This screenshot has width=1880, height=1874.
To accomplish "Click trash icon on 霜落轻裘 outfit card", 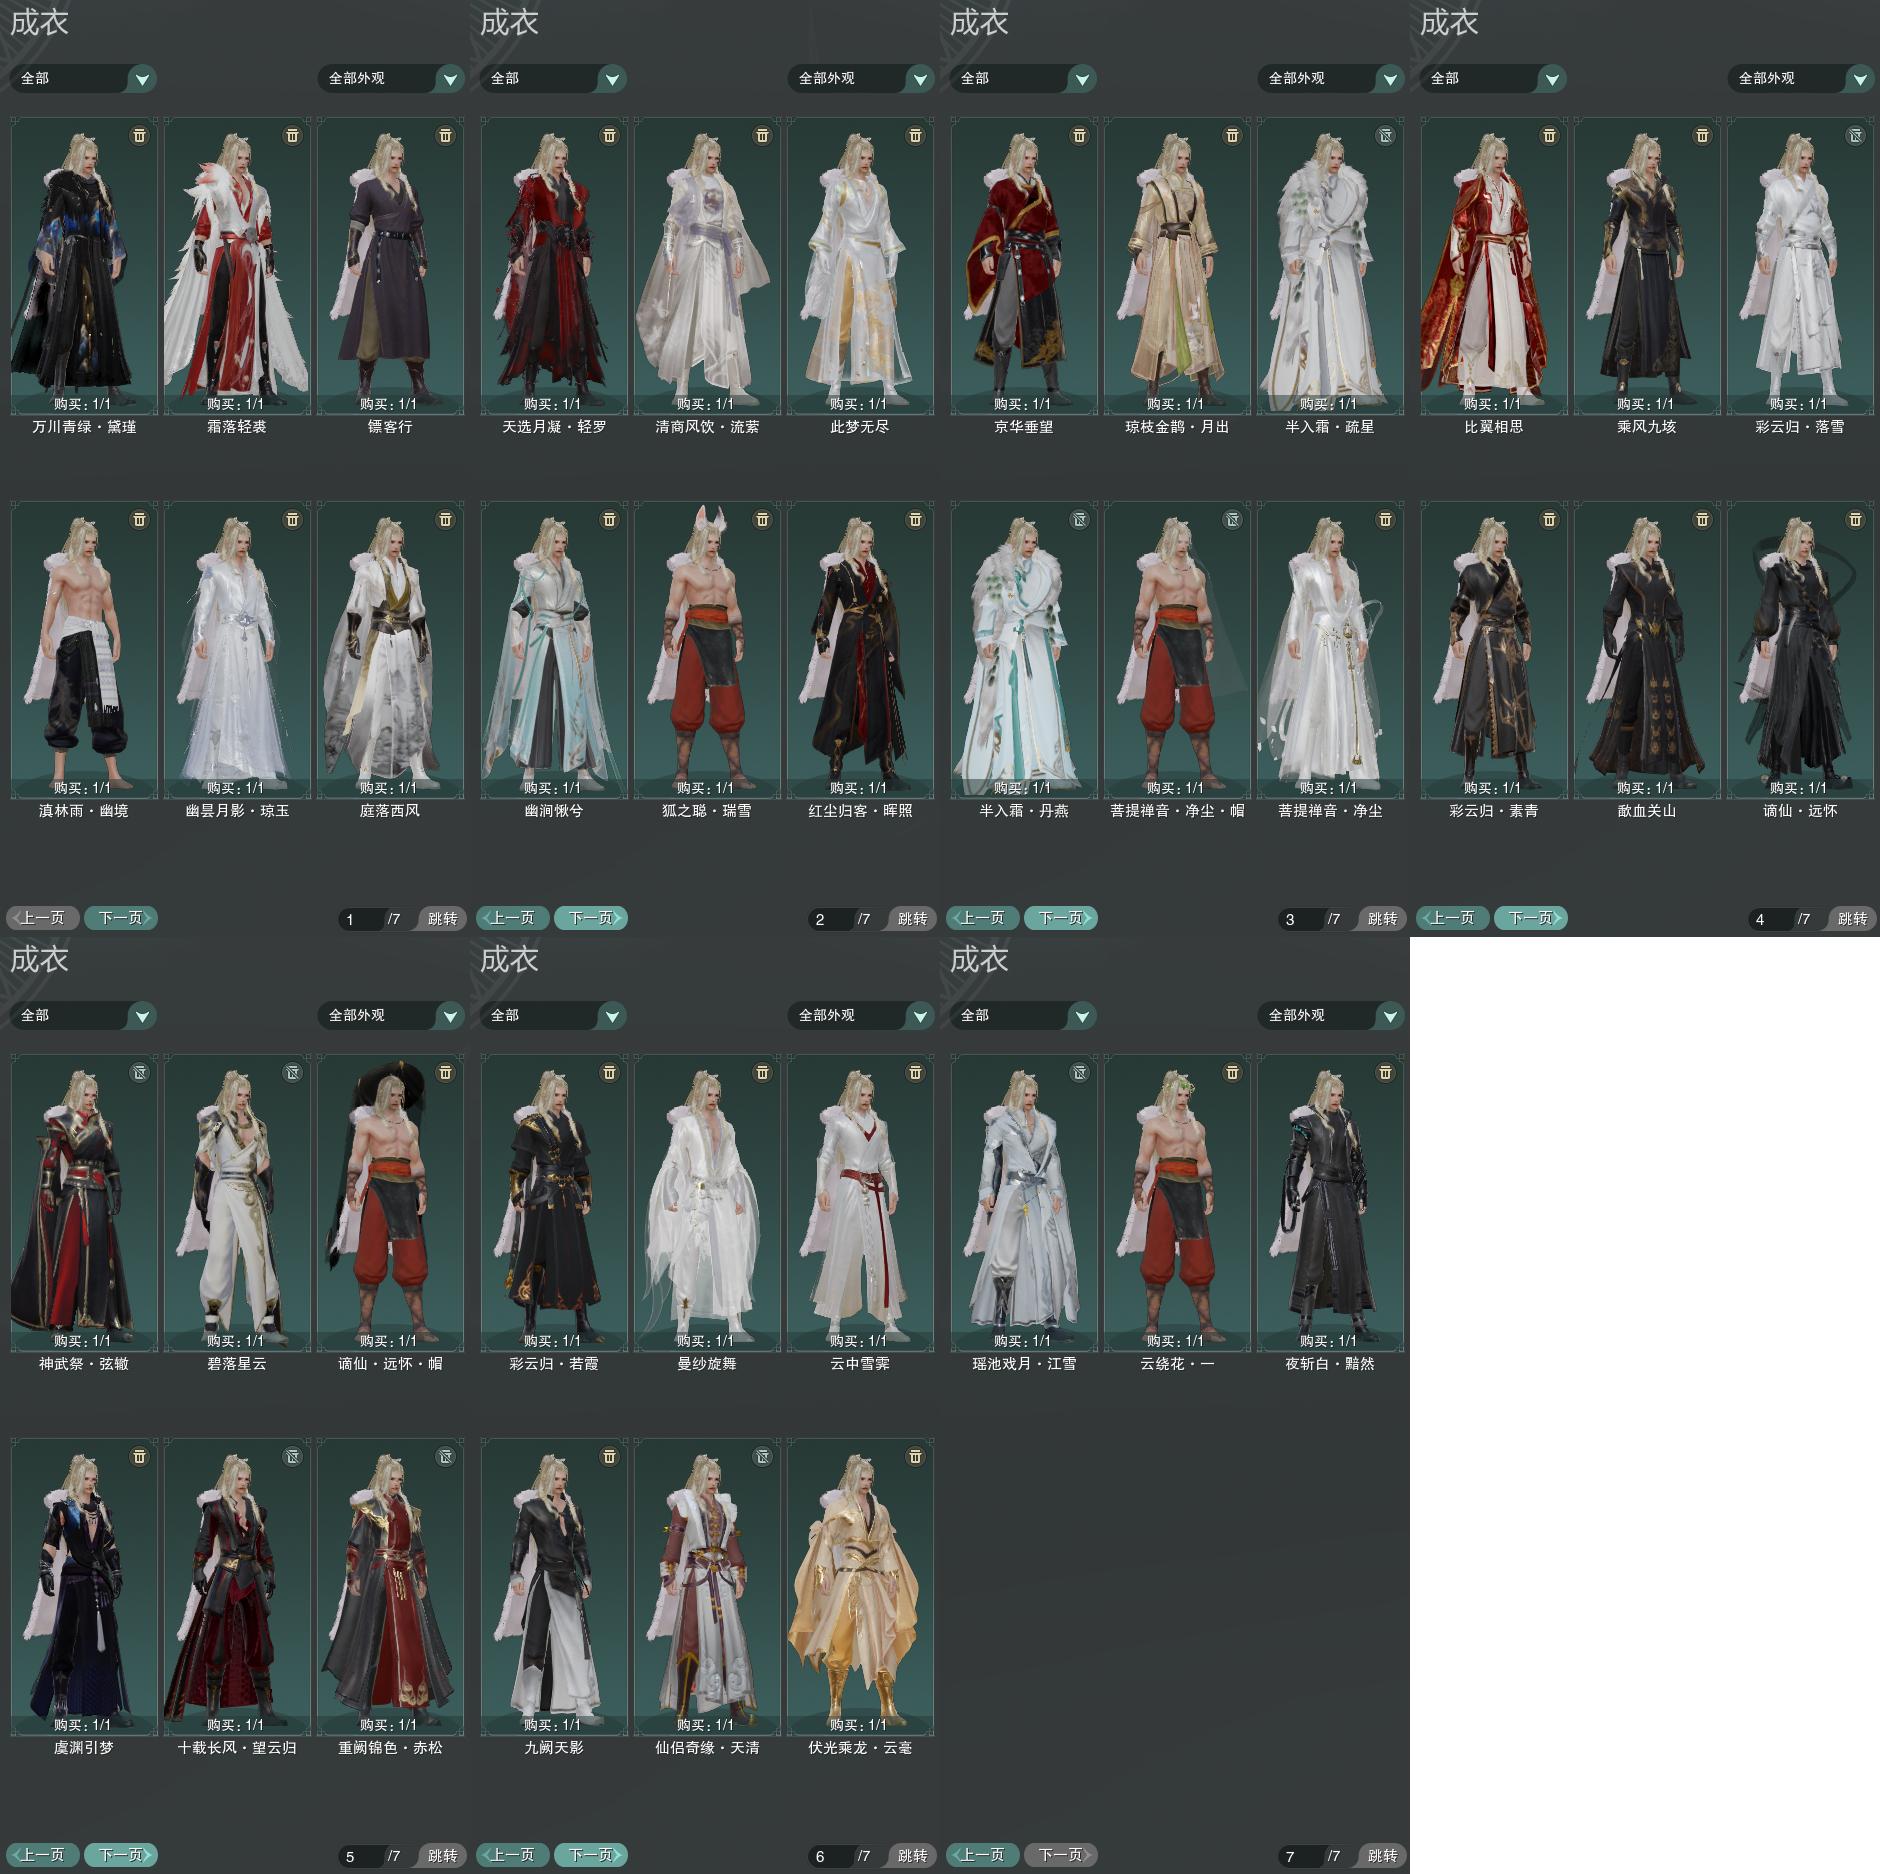I will click(x=293, y=135).
